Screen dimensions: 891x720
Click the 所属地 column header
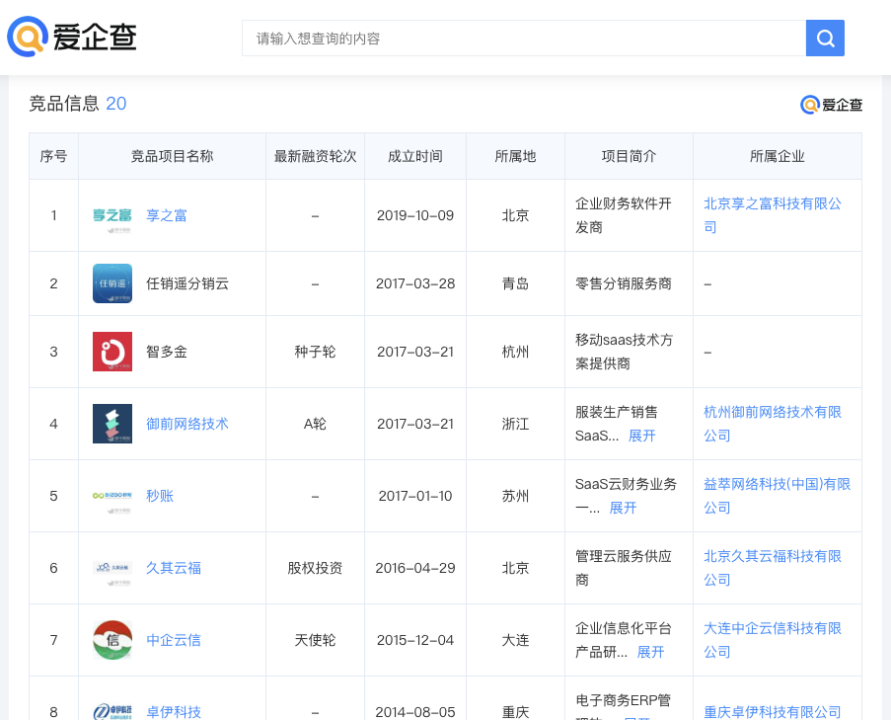pyautogui.click(x=515, y=156)
